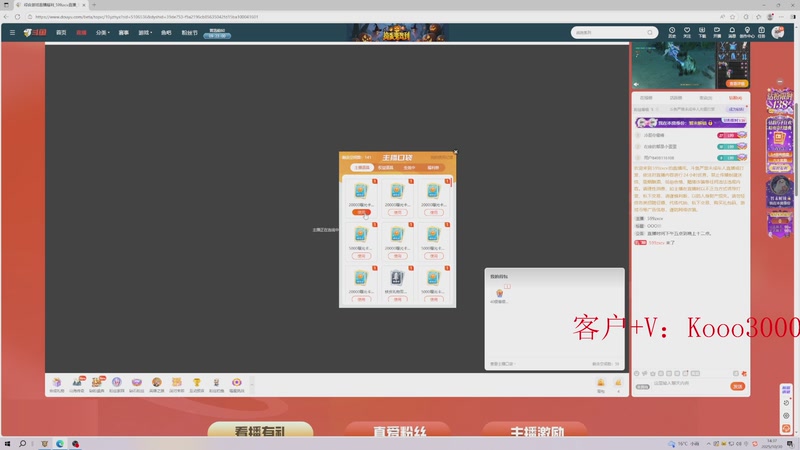Click the 真爱粉丝 tab at page bottom
This screenshot has width=800, height=450.
pyautogui.click(x=398, y=430)
